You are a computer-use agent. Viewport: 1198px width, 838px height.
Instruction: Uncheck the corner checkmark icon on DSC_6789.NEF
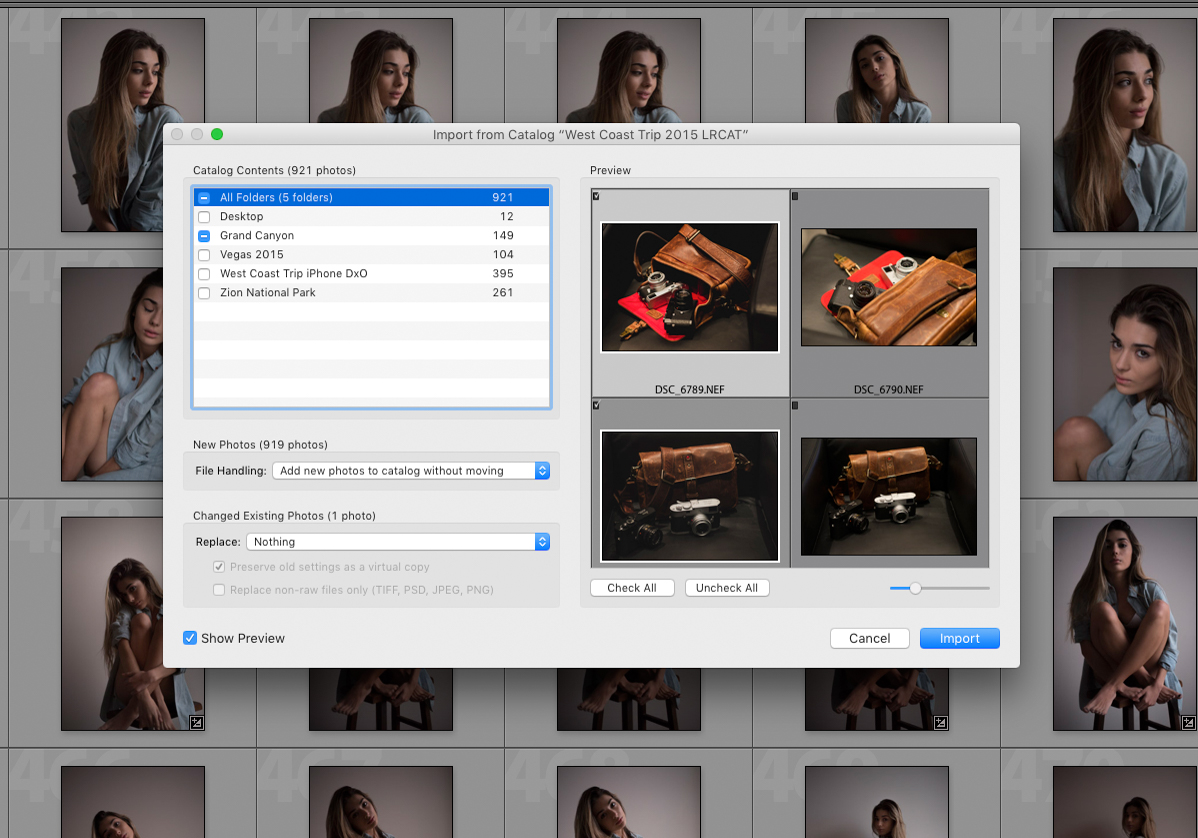click(596, 196)
